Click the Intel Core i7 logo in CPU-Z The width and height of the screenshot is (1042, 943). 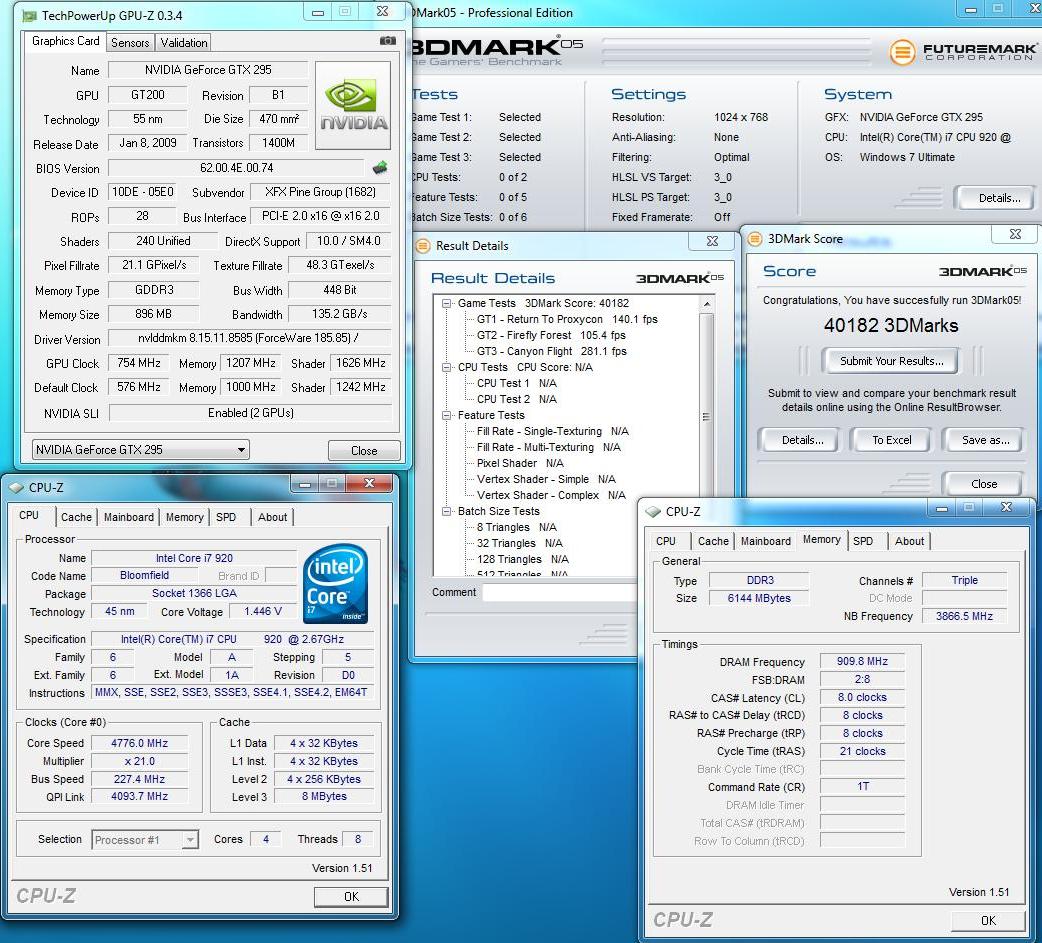[x=336, y=583]
